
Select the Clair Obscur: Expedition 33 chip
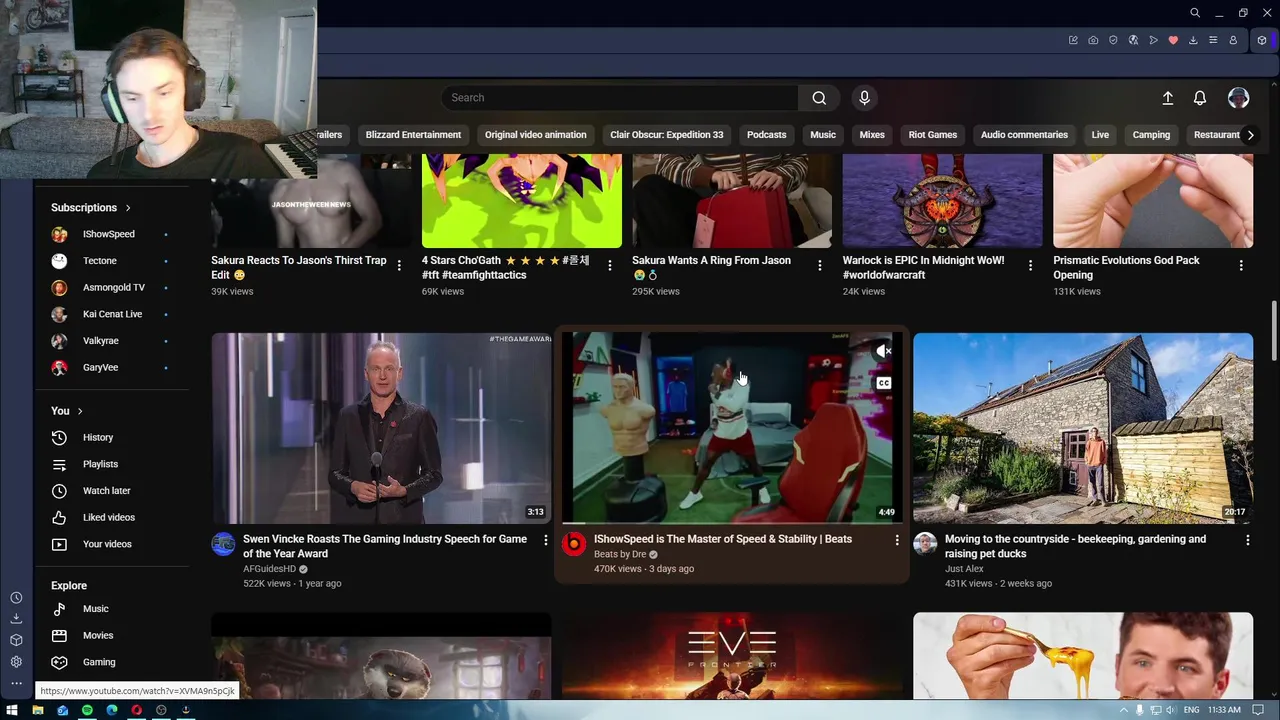[x=667, y=135]
